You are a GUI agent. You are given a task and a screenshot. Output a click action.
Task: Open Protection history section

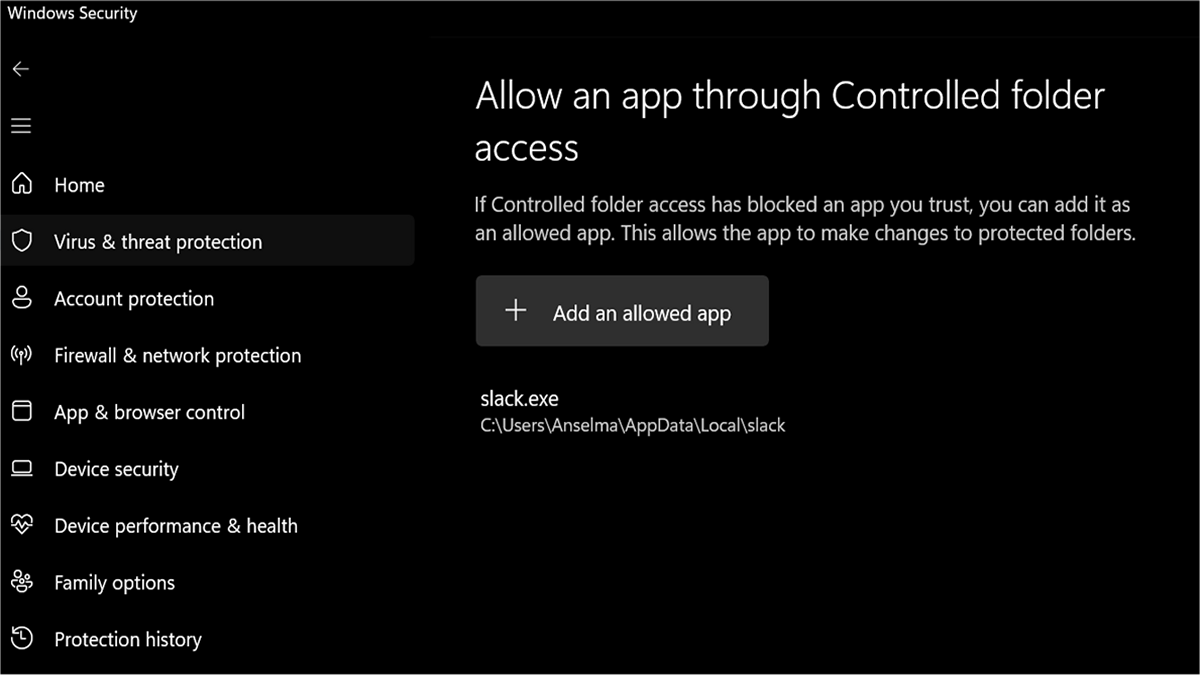128,640
